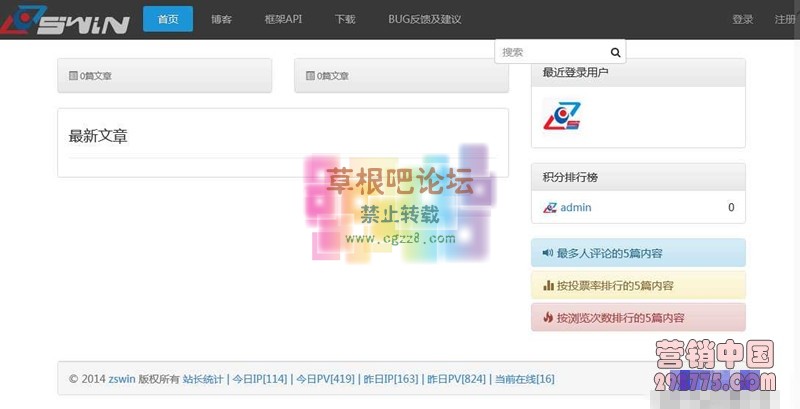Screen dimensions: 800x409
Task: Open the 首页 home tab
Action: 168,19
